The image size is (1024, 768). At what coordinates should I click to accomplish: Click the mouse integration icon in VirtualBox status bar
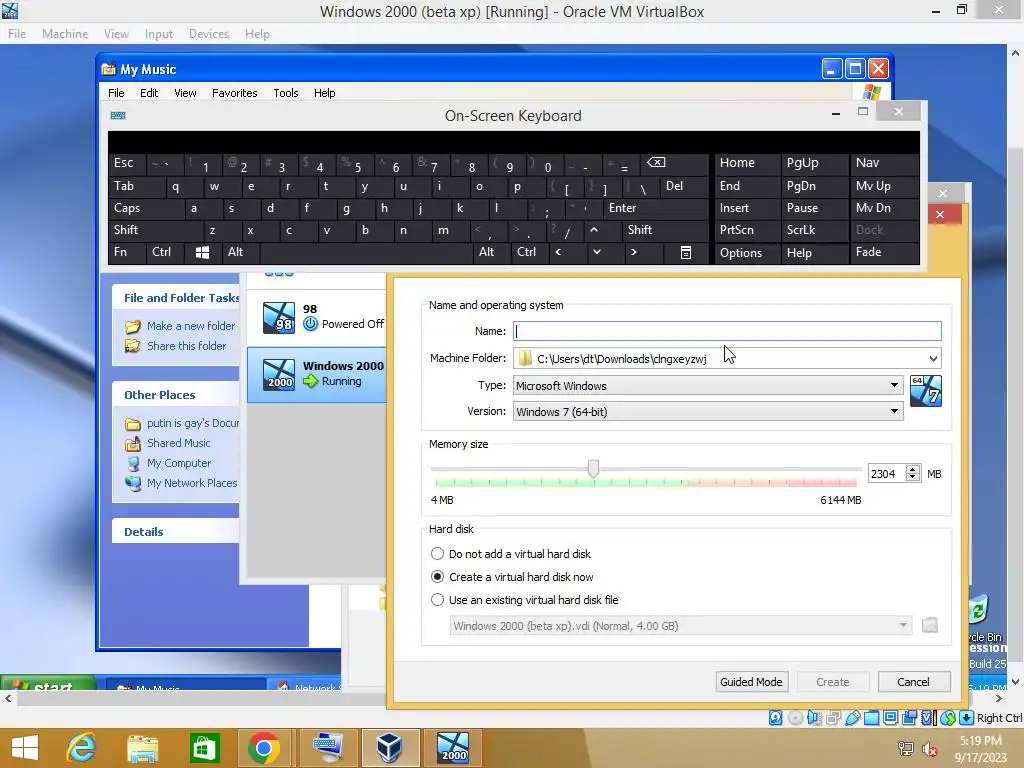[x=948, y=718]
